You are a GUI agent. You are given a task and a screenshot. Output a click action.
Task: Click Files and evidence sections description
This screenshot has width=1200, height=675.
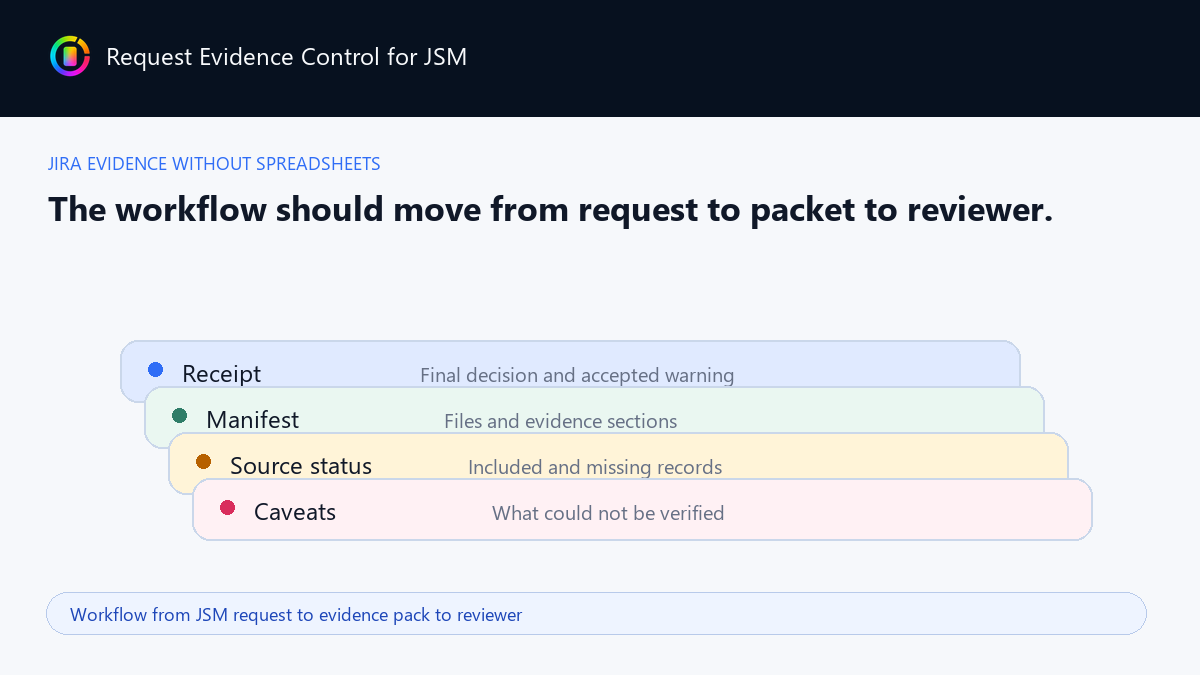click(x=560, y=422)
